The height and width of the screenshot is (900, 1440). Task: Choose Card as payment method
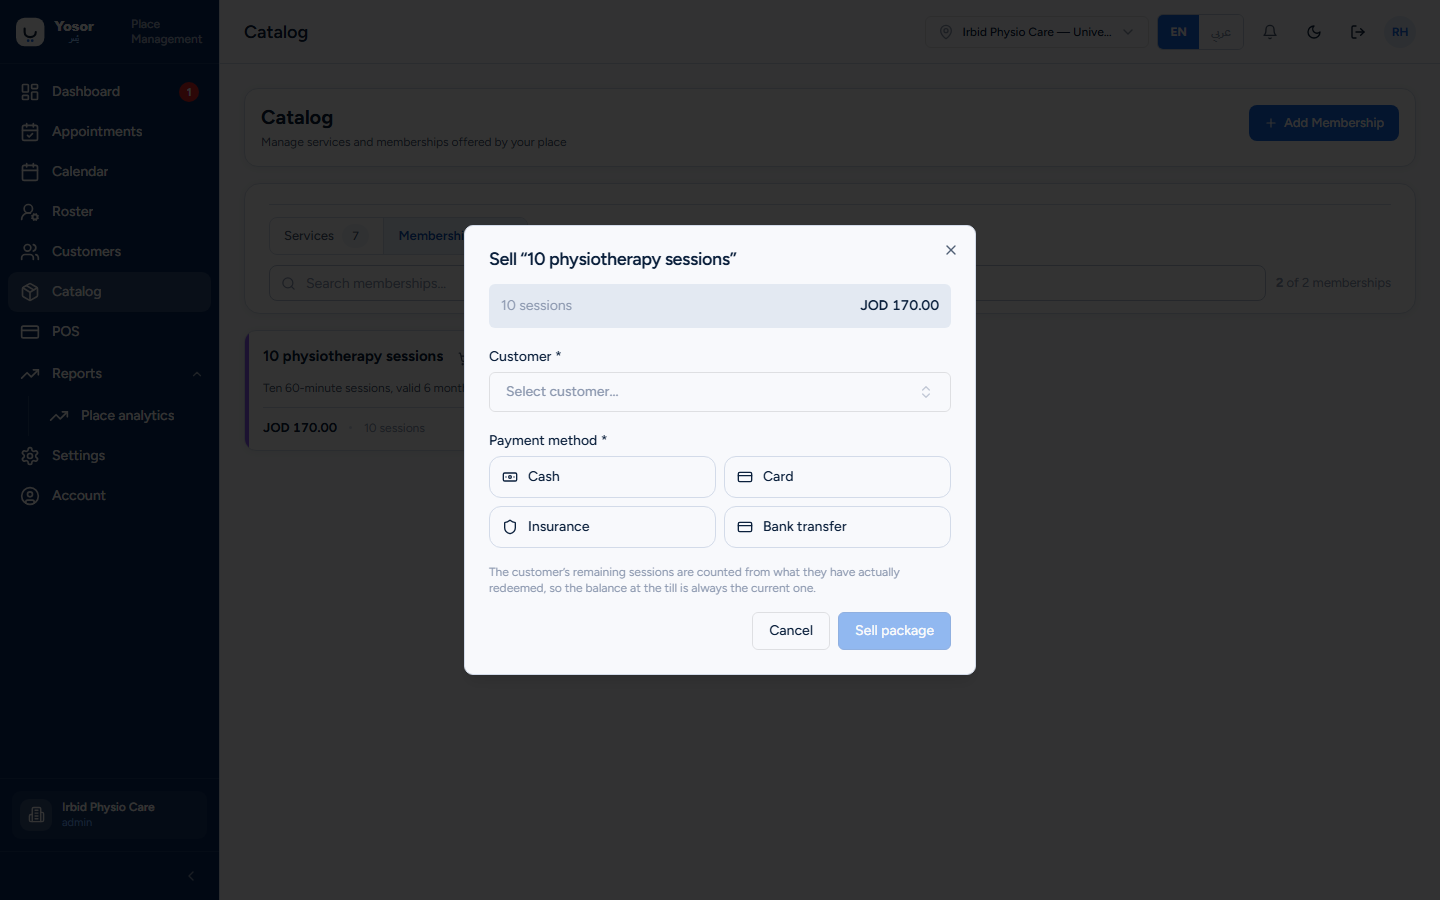837,477
